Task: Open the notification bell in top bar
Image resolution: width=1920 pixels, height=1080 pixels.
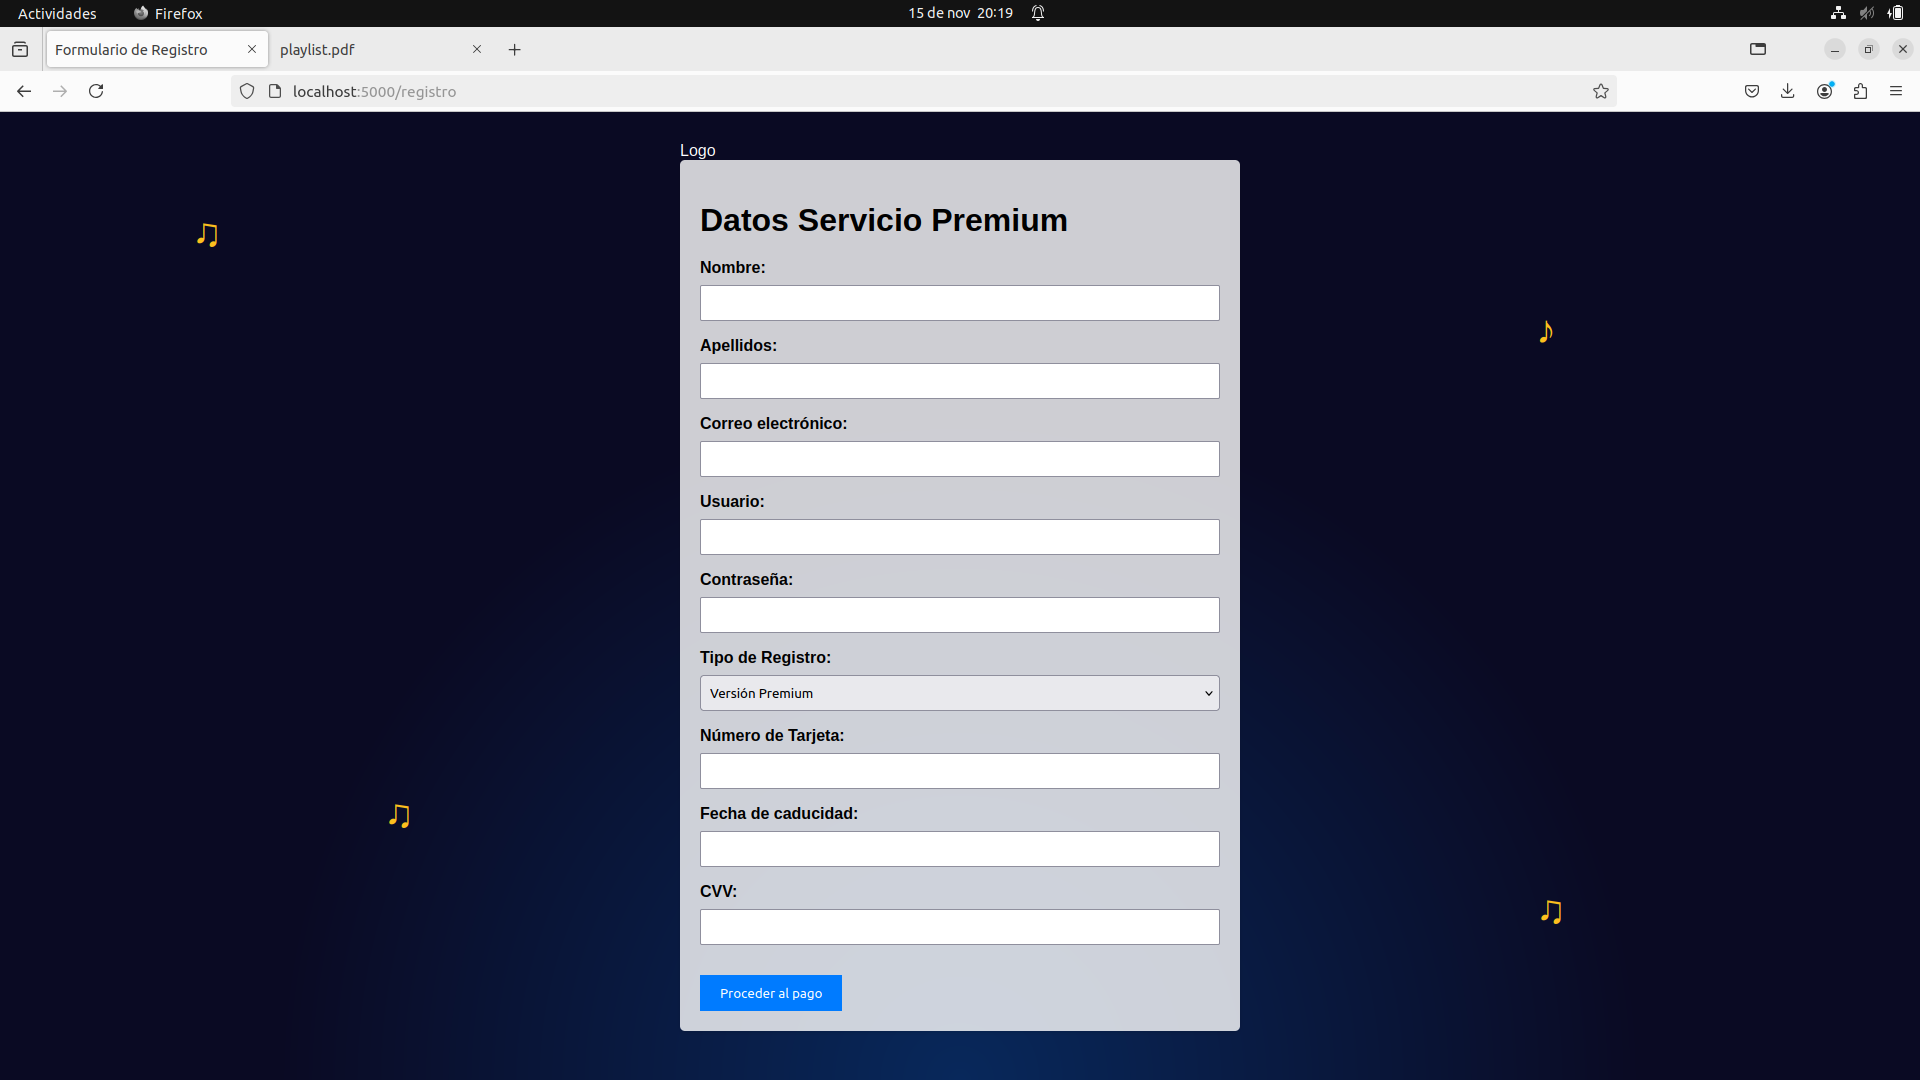Action: point(1038,13)
